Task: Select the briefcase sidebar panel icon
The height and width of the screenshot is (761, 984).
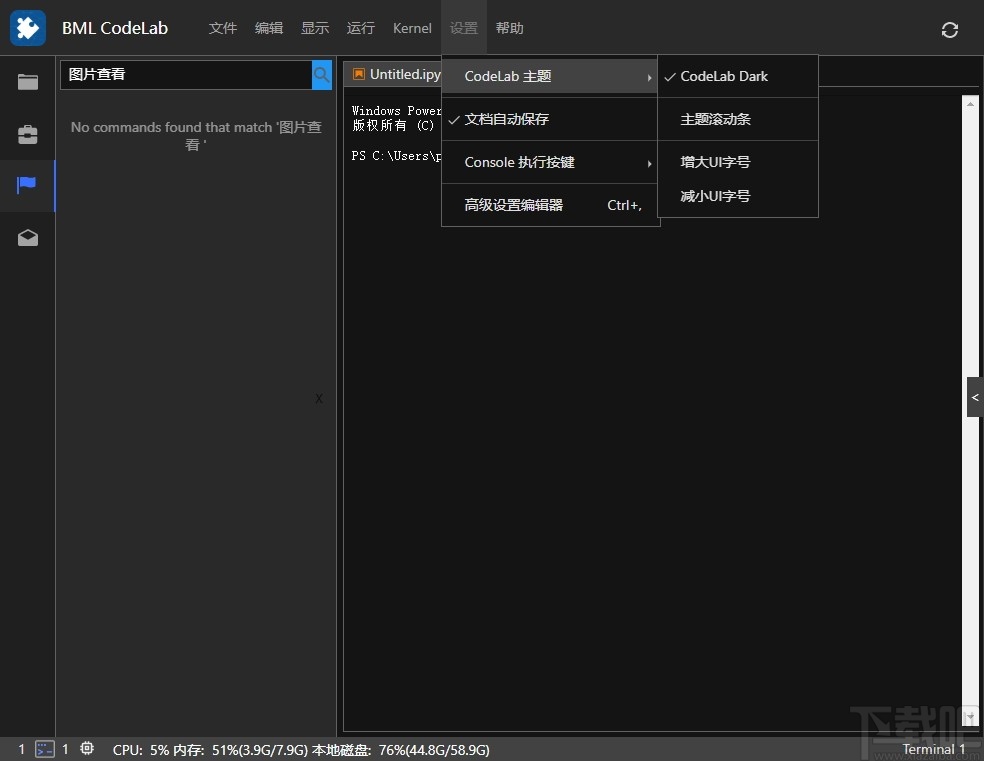Action: coord(27,134)
